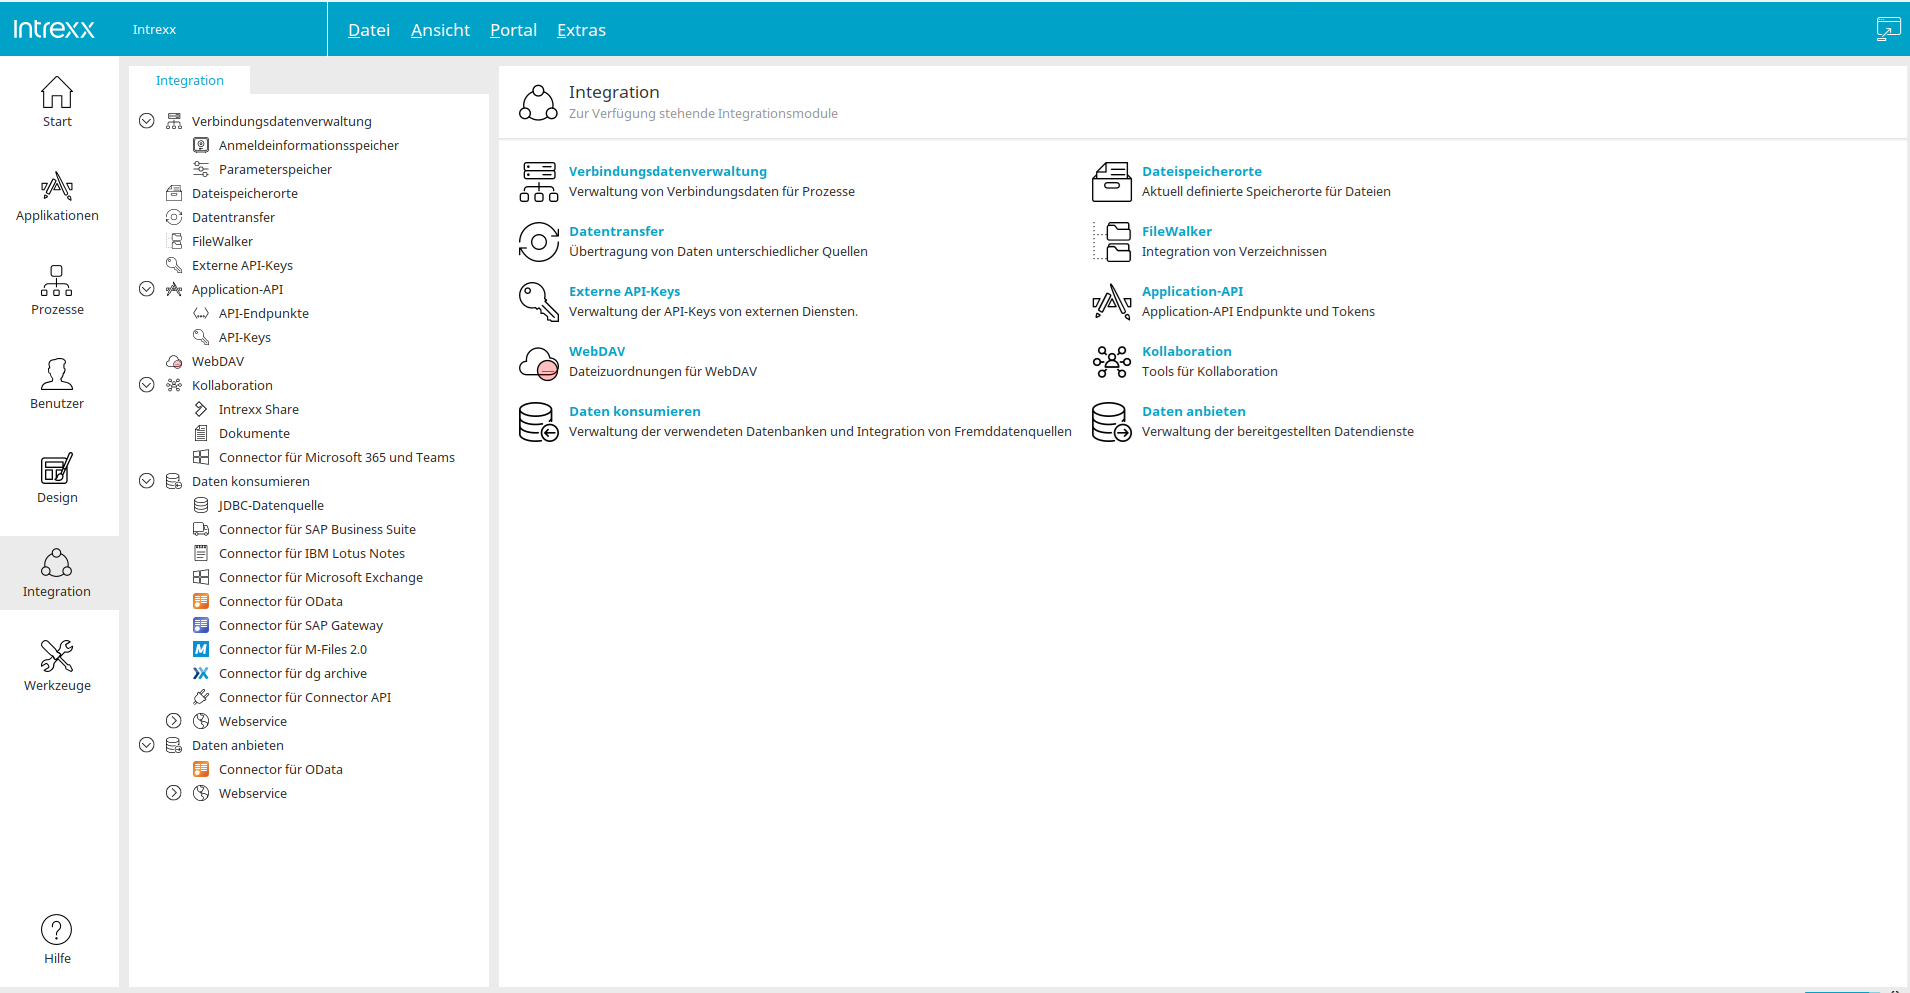Open the Extras menu
The height and width of the screenshot is (993, 1910).
tap(581, 30)
